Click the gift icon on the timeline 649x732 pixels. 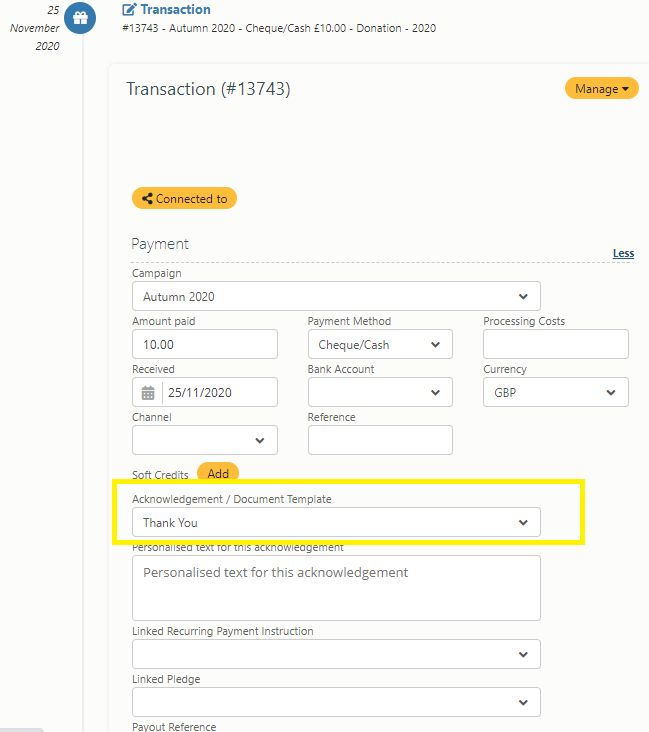coord(80,18)
